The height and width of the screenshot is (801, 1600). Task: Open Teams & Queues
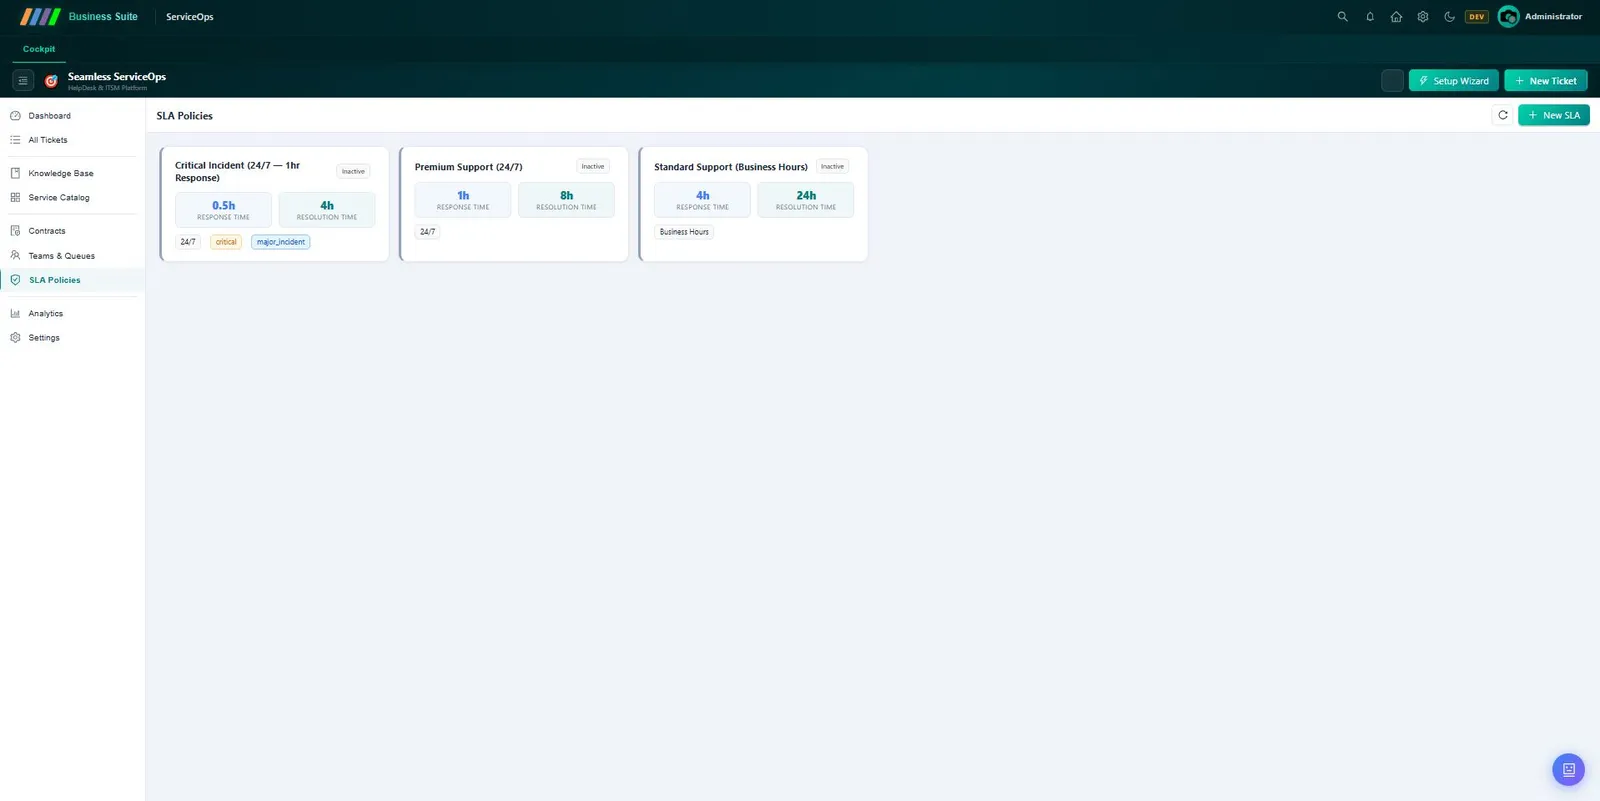click(73, 256)
